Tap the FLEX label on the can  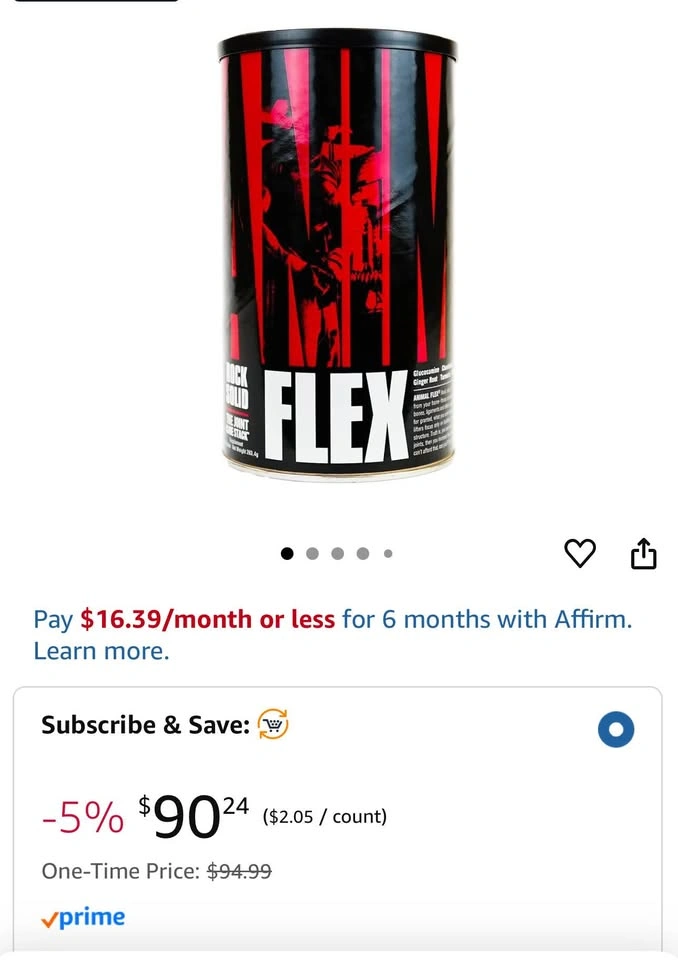(x=336, y=416)
